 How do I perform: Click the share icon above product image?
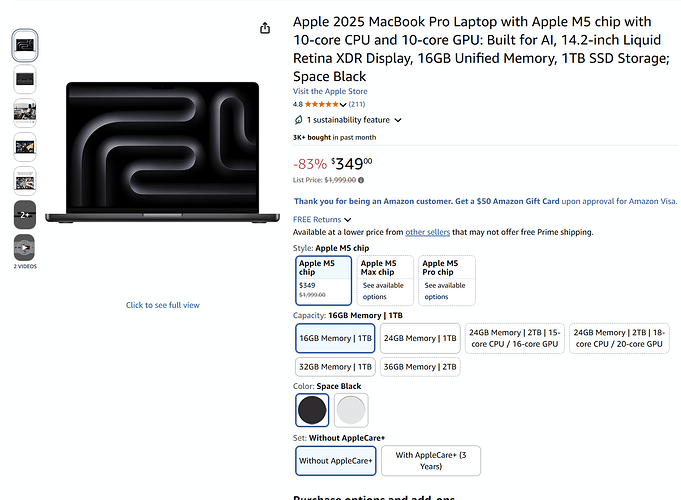coord(265,28)
